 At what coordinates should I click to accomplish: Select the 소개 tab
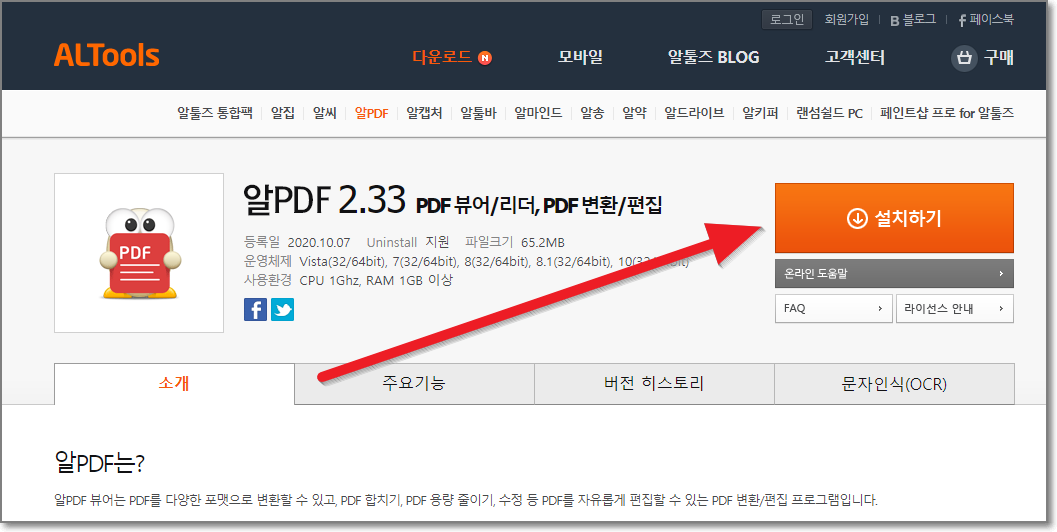click(174, 384)
